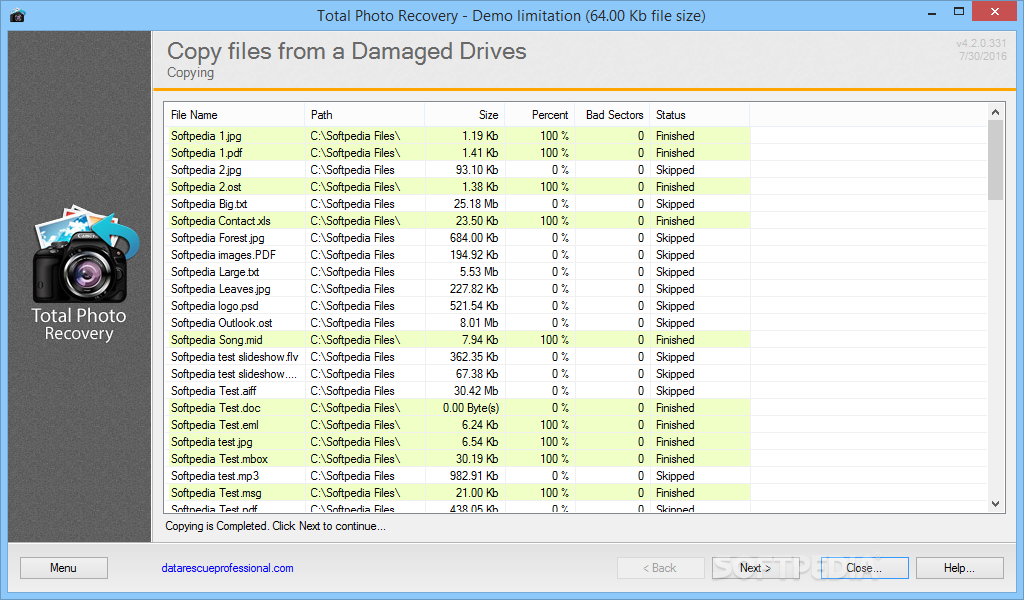This screenshot has width=1024, height=600.
Task: Sort by Path column header
Action: tap(364, 115)
